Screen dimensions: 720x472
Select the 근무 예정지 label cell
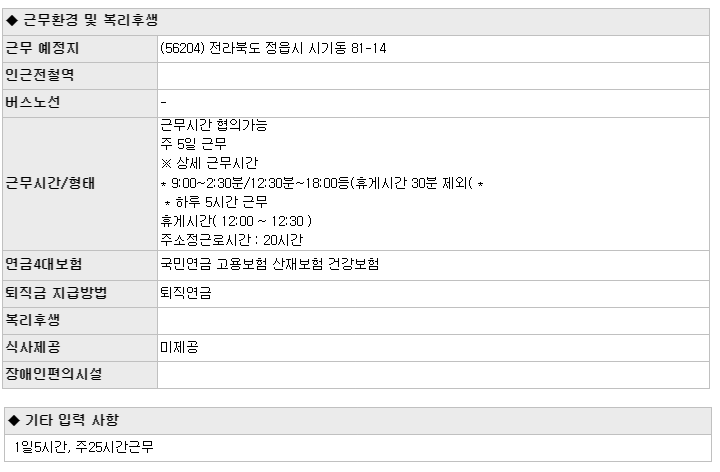coord(80,49)
